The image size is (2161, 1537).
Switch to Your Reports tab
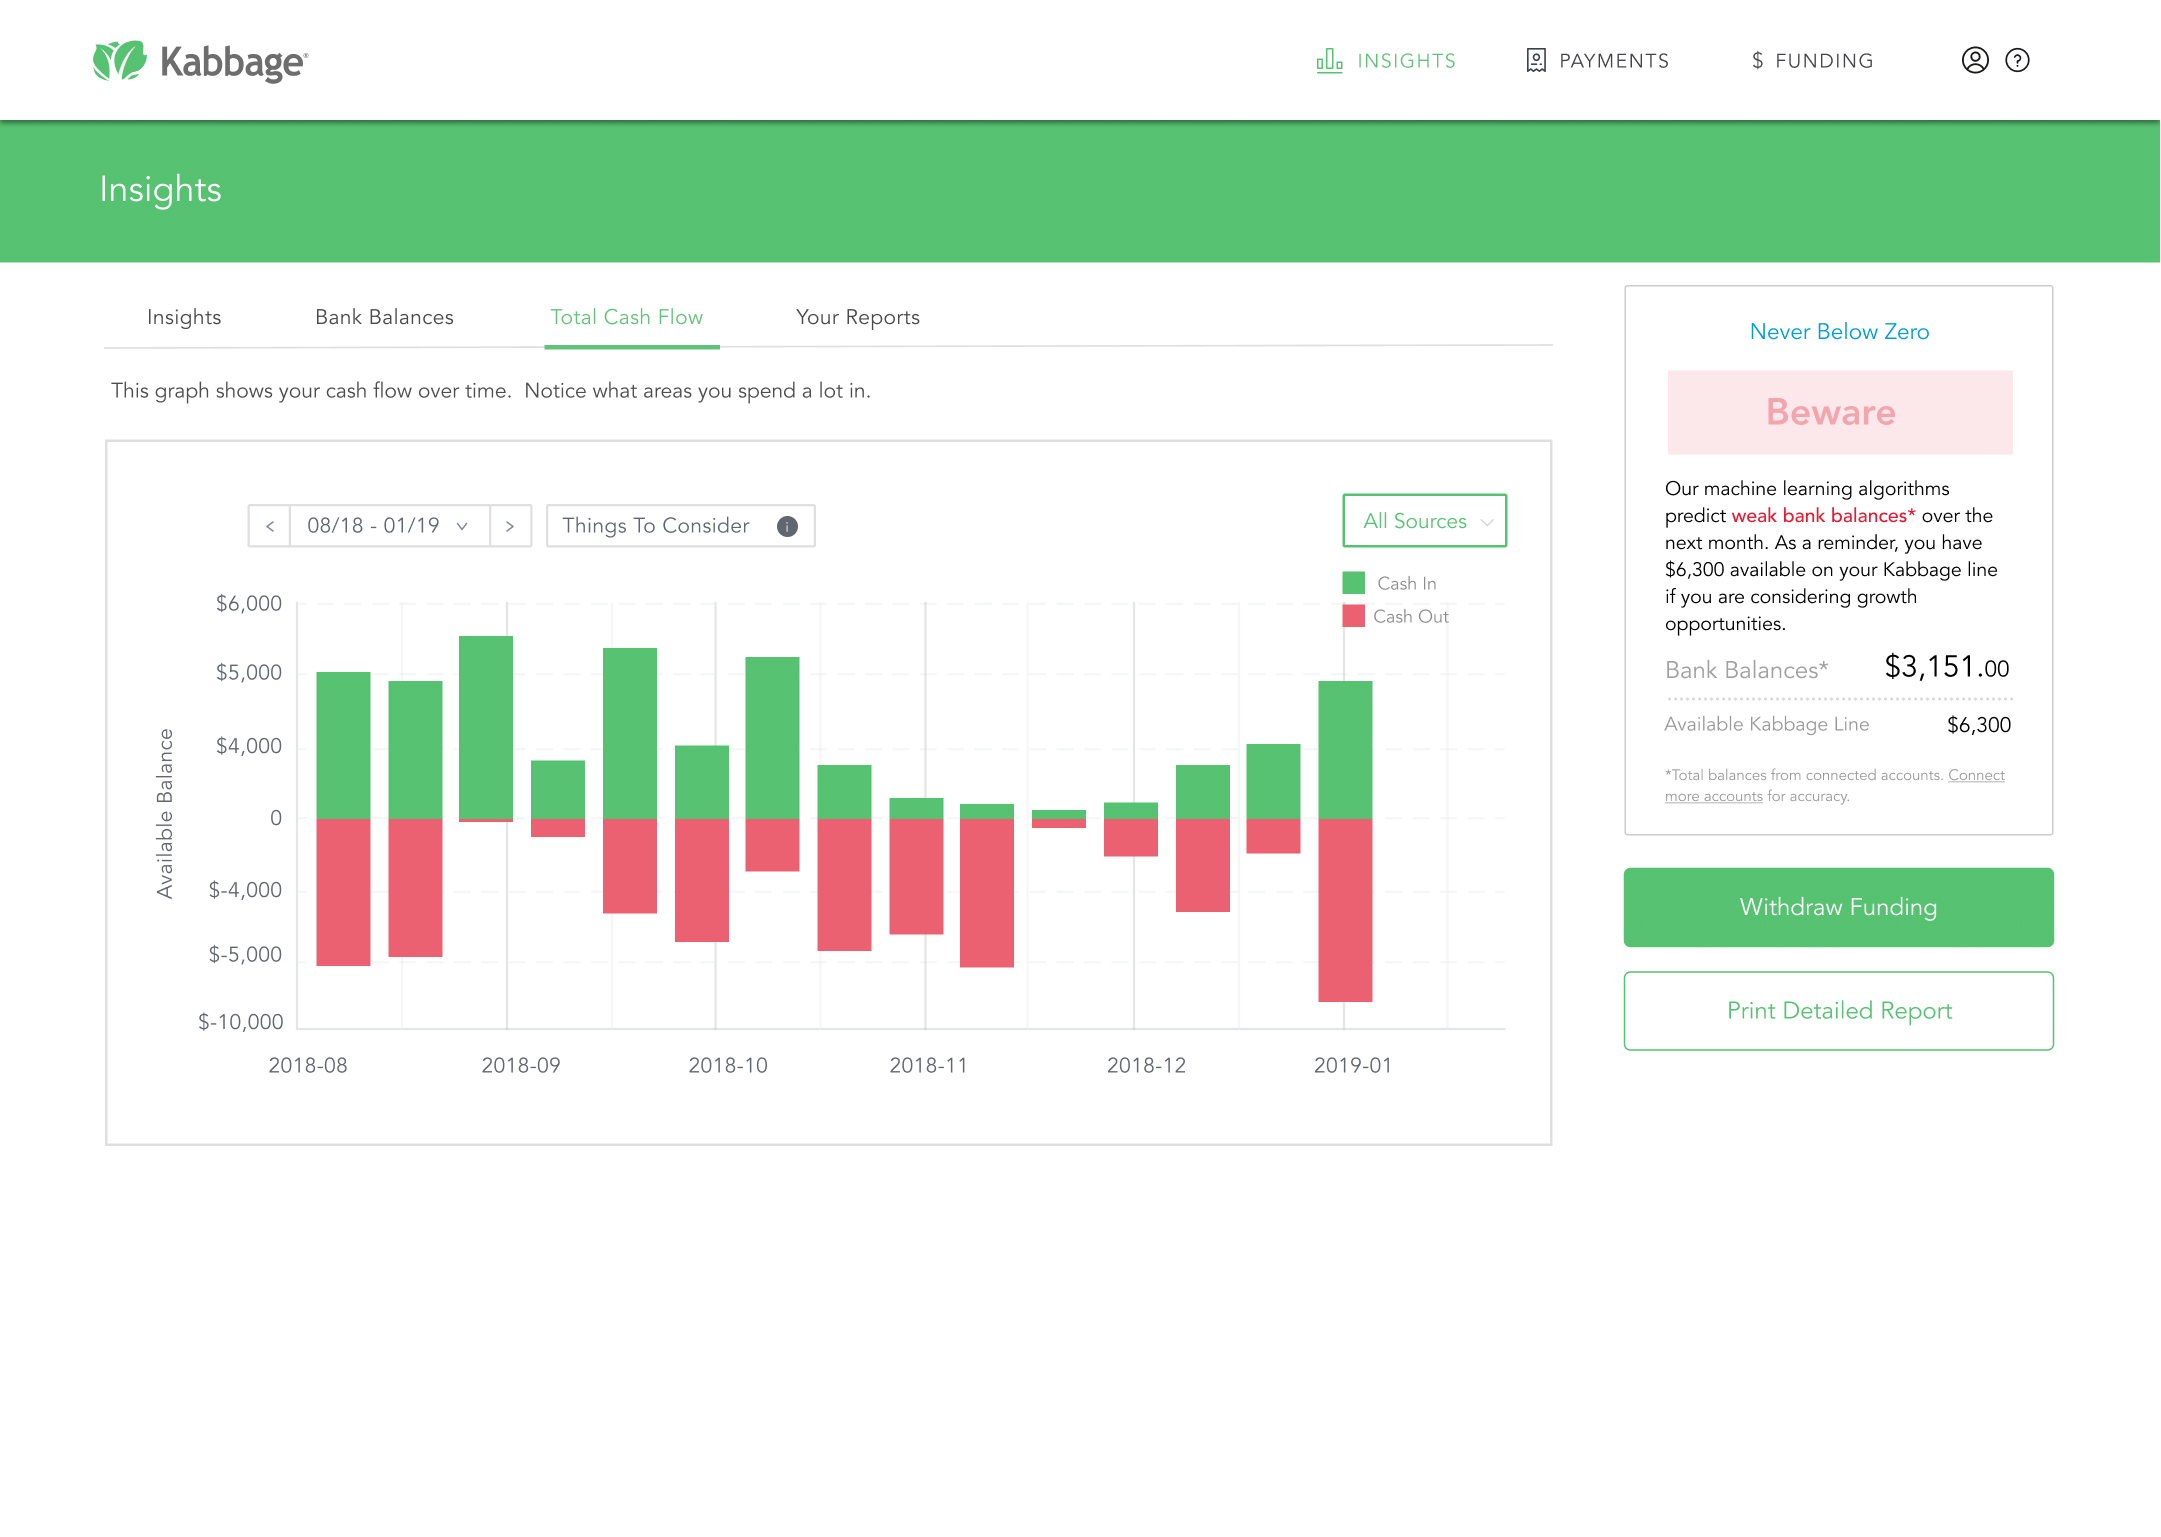click(857, 317)
